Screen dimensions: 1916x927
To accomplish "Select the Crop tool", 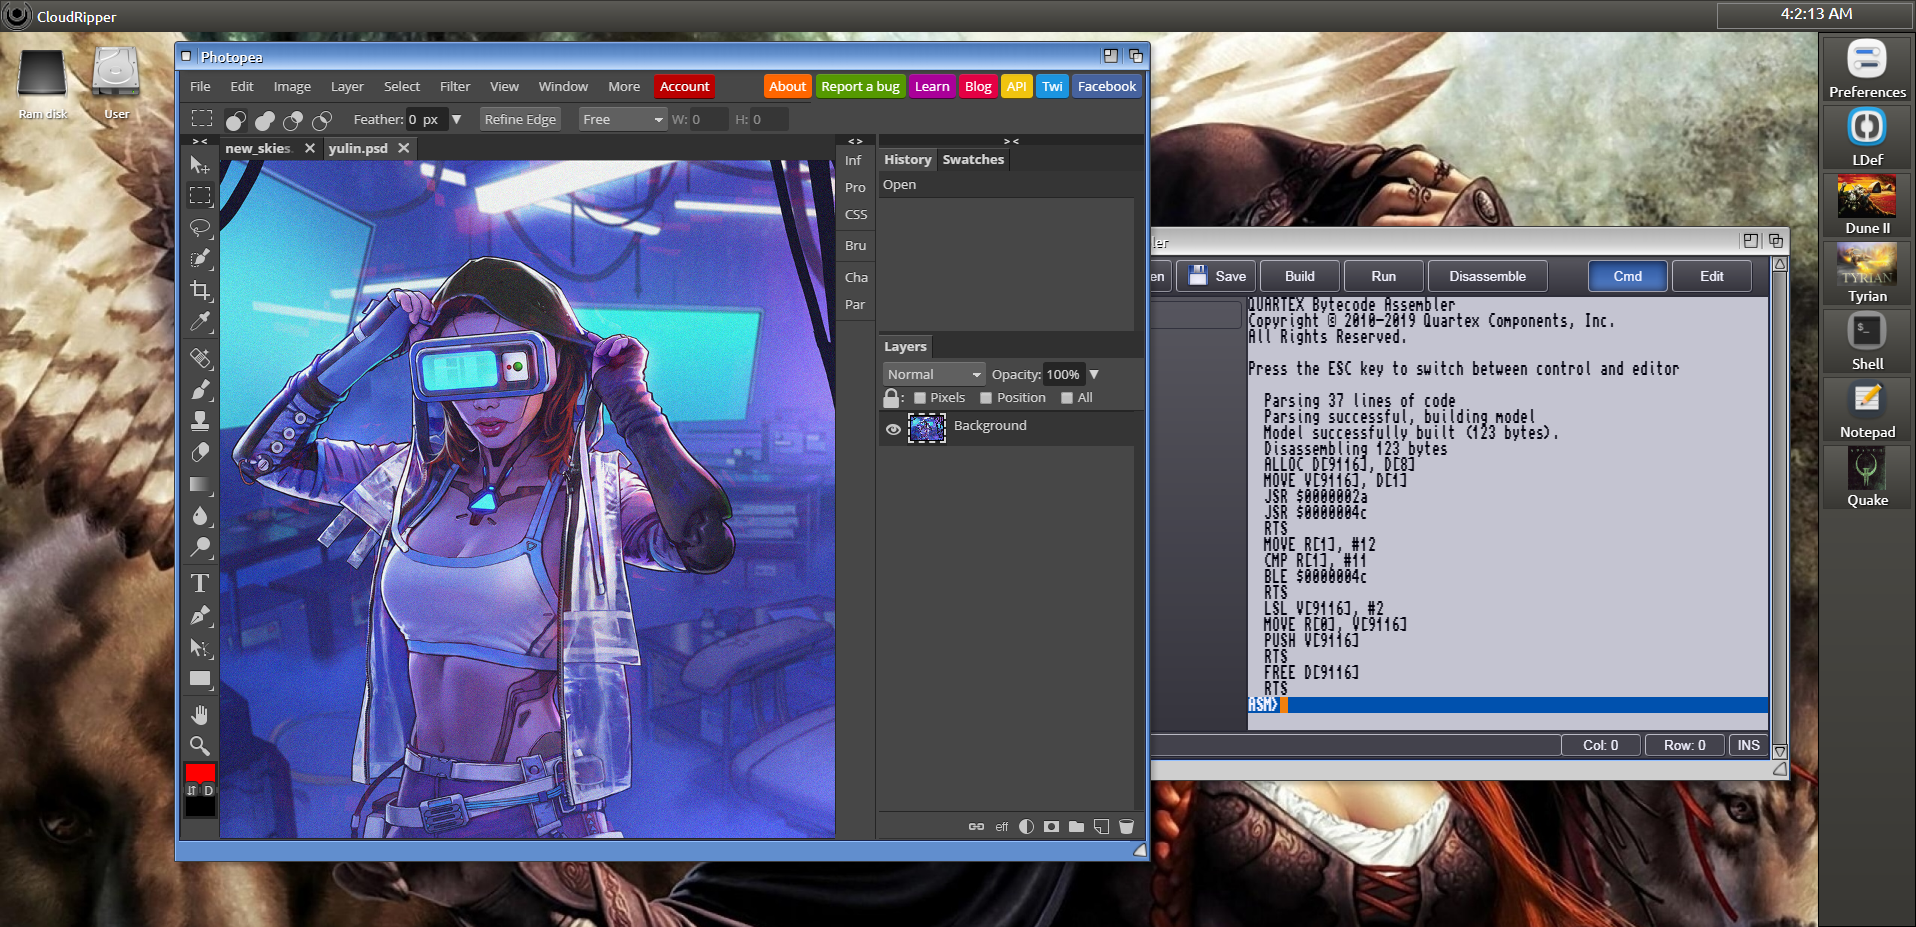I will pos(200,291).
